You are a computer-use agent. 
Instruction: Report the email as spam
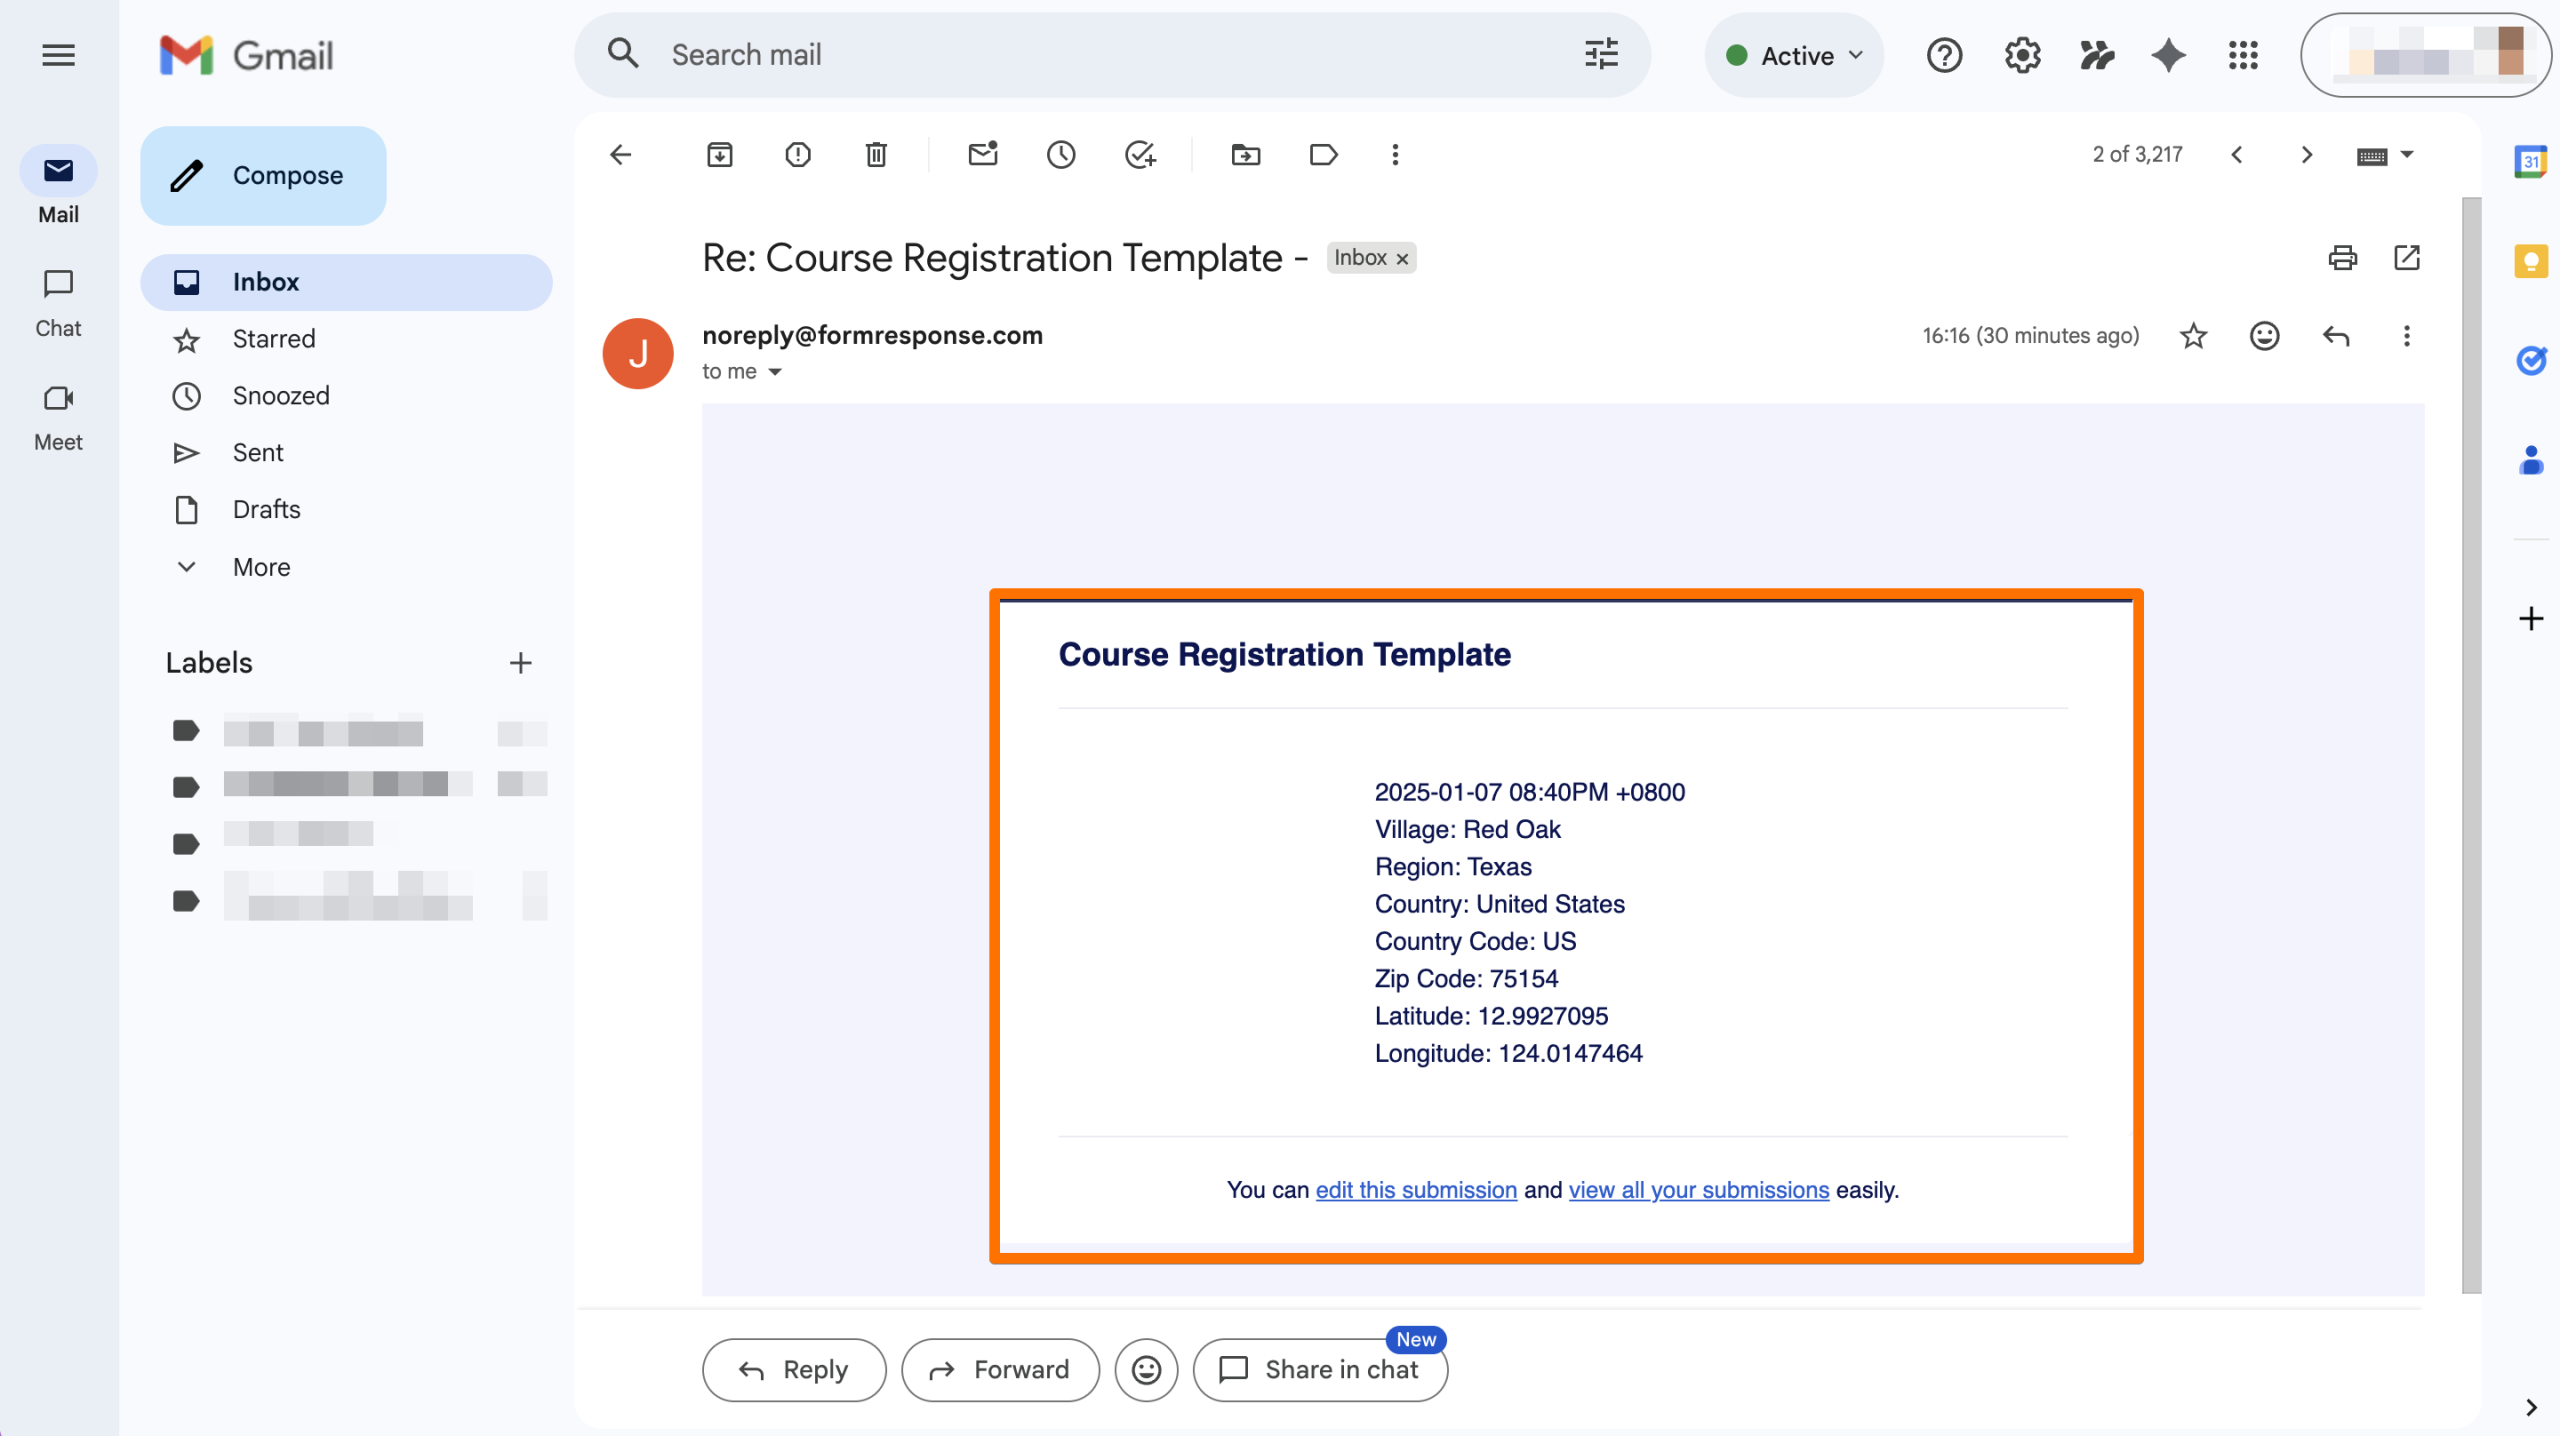pos(797,155)
